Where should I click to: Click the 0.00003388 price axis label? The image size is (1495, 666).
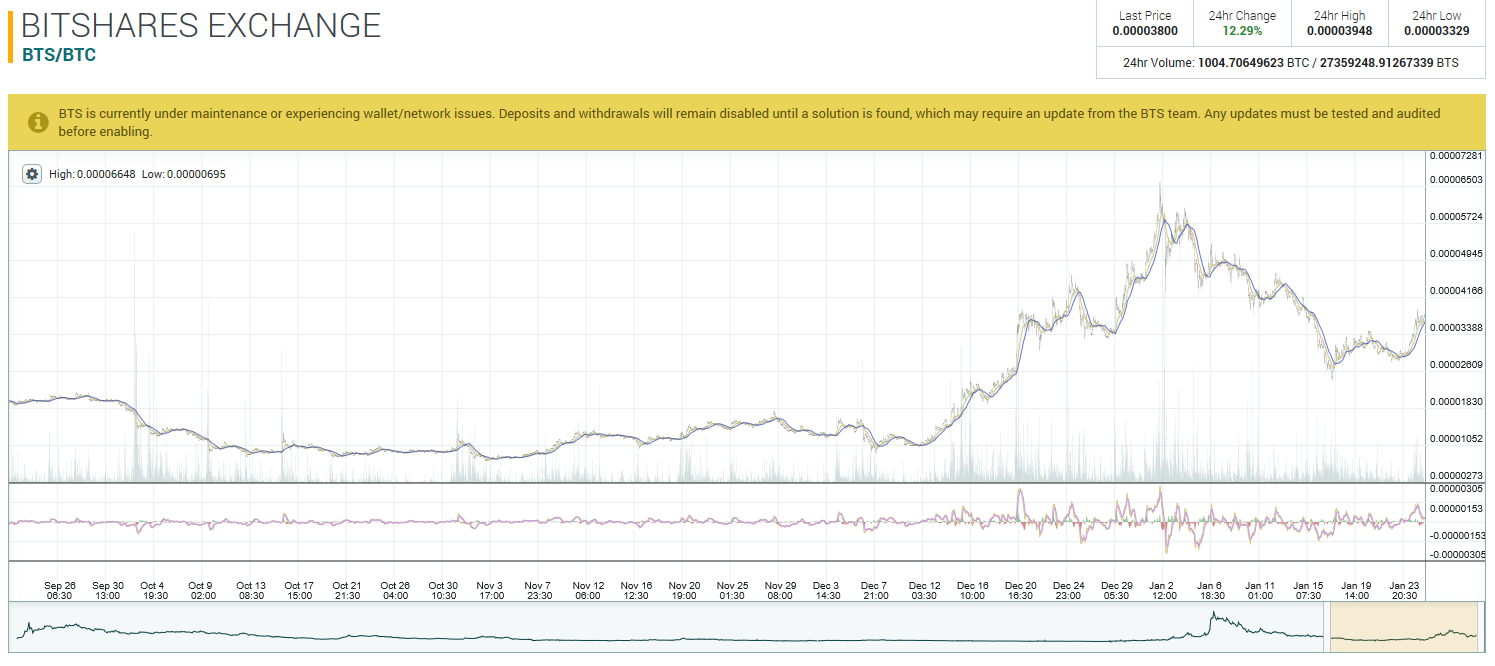point(1456,328)
